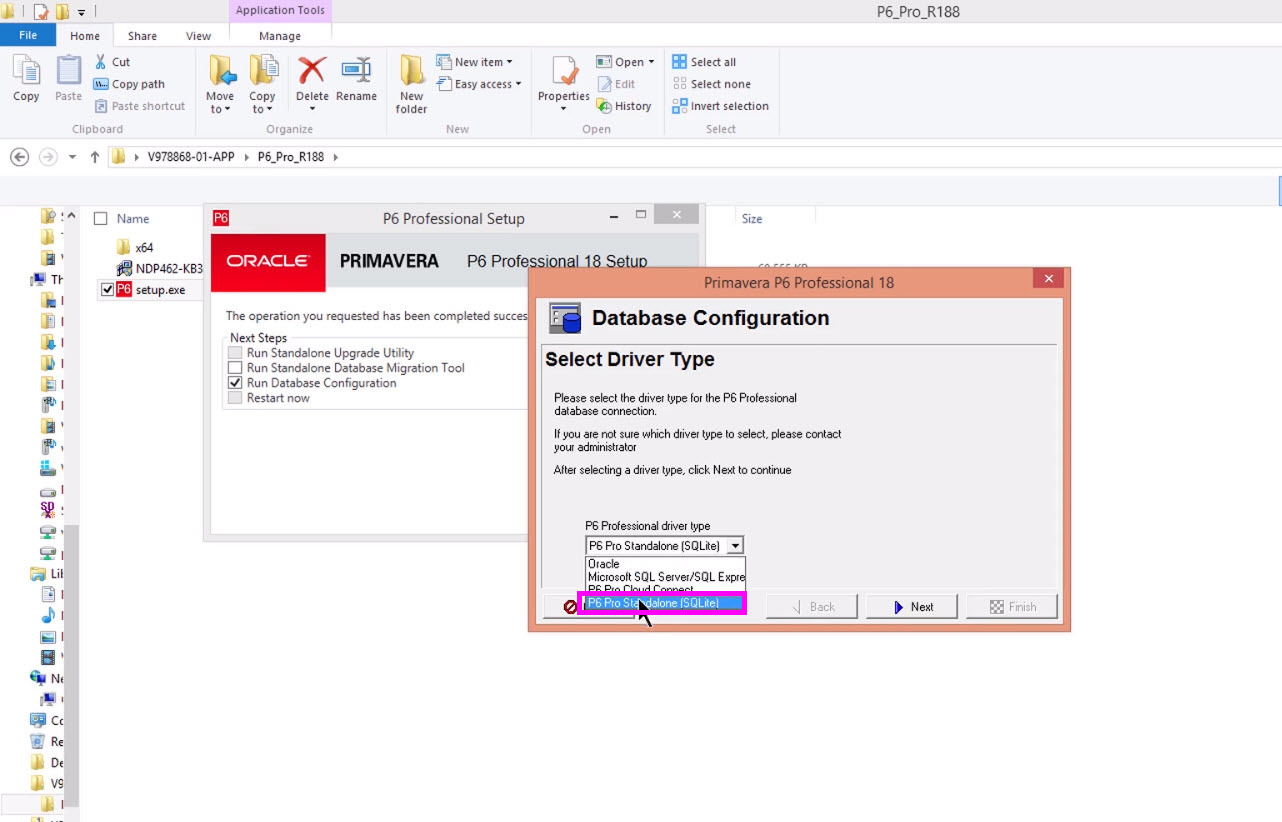Click the Application Tools tab header
Viewport: 1282px width, 822px height.
coord(280,11)
